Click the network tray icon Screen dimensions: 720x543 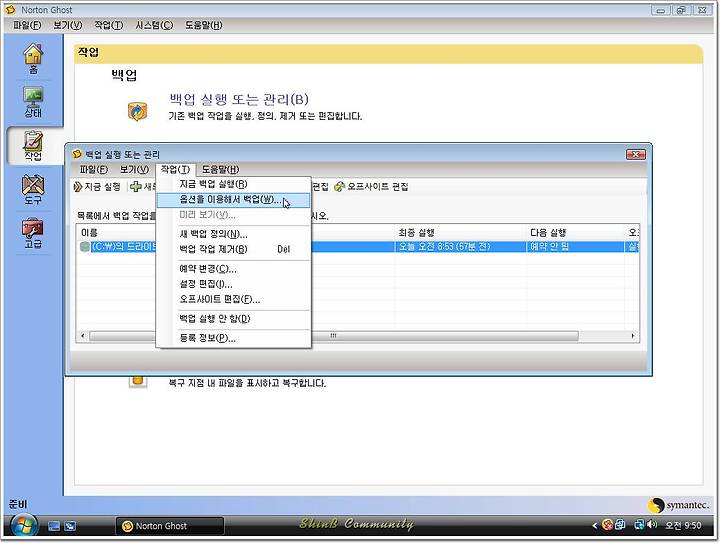click(639, 525)
